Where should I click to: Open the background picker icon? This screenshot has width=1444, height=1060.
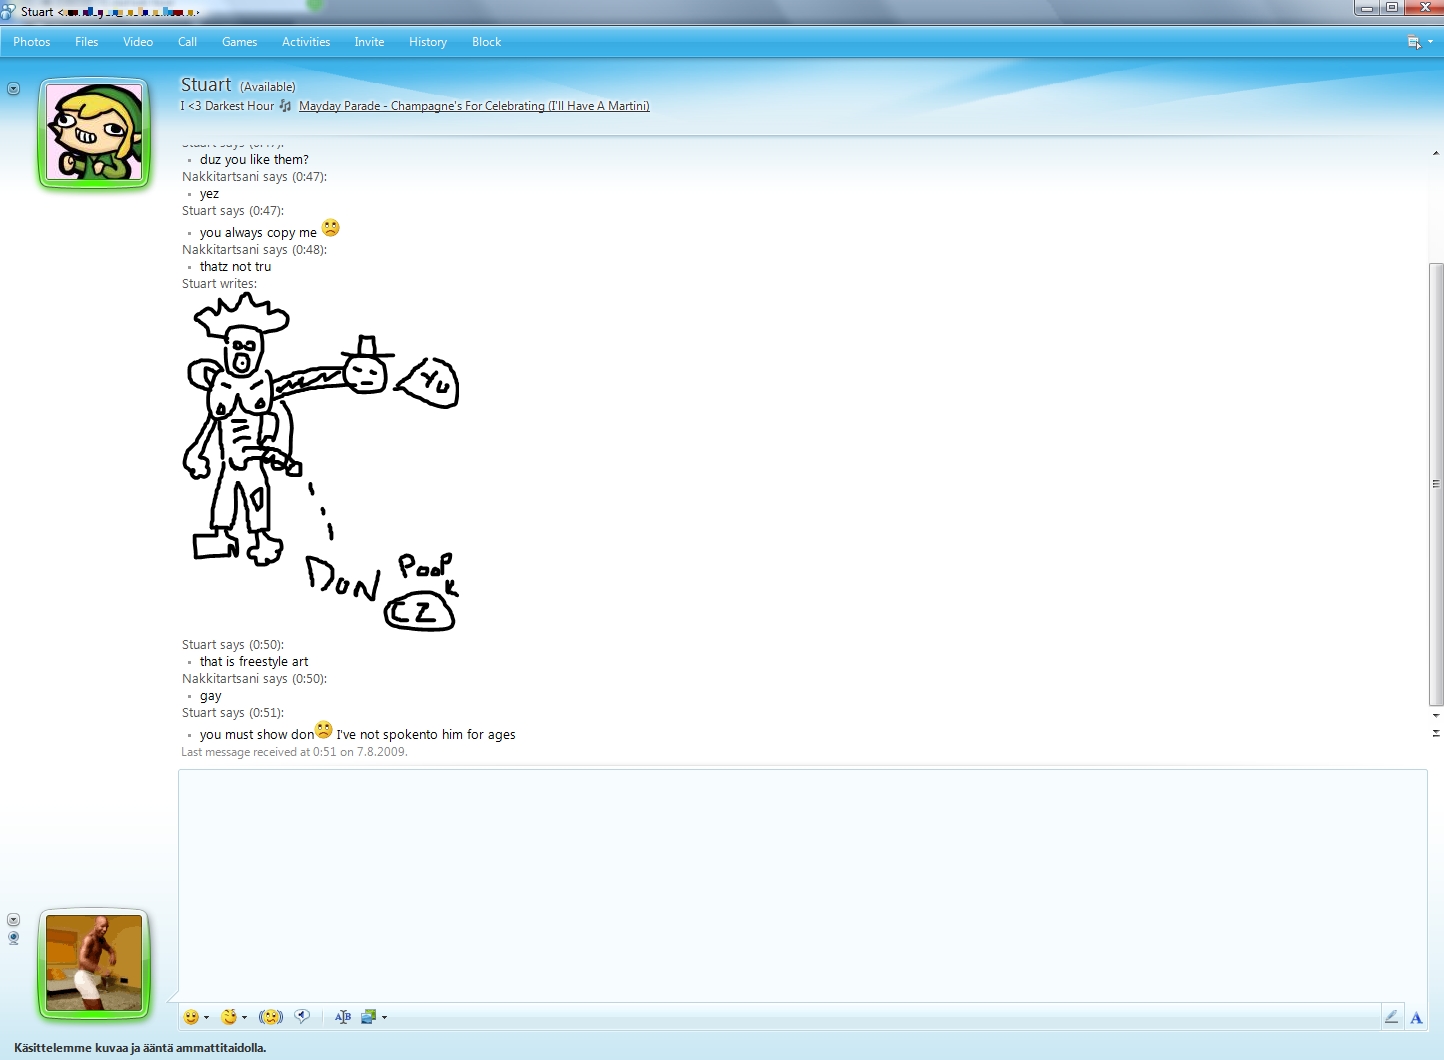(x=369, y=1017)
